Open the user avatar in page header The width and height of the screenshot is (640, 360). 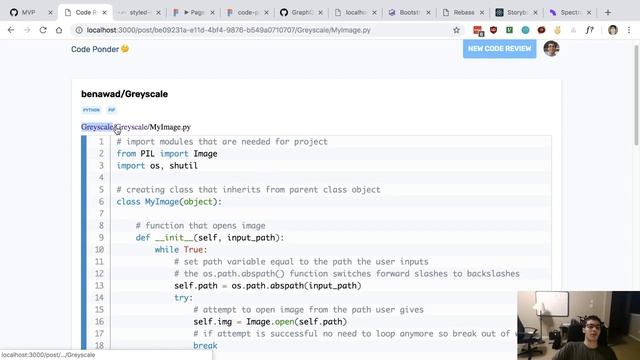coord(551,49)
